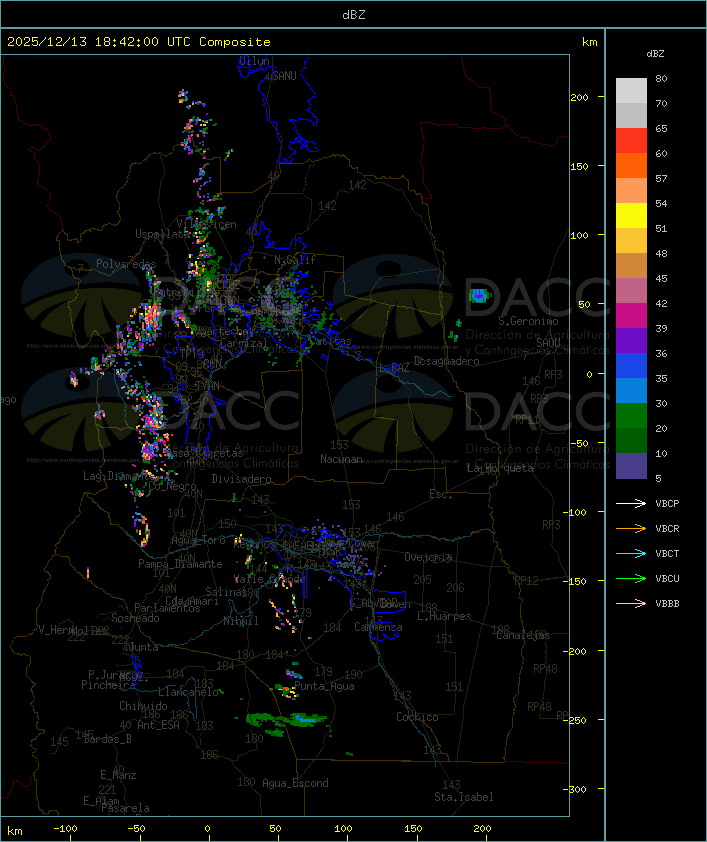This screenshot has height=842, width=707.
Task: Select the magenta 39-42 dBZ legend swatch
Action: [631, 316]
